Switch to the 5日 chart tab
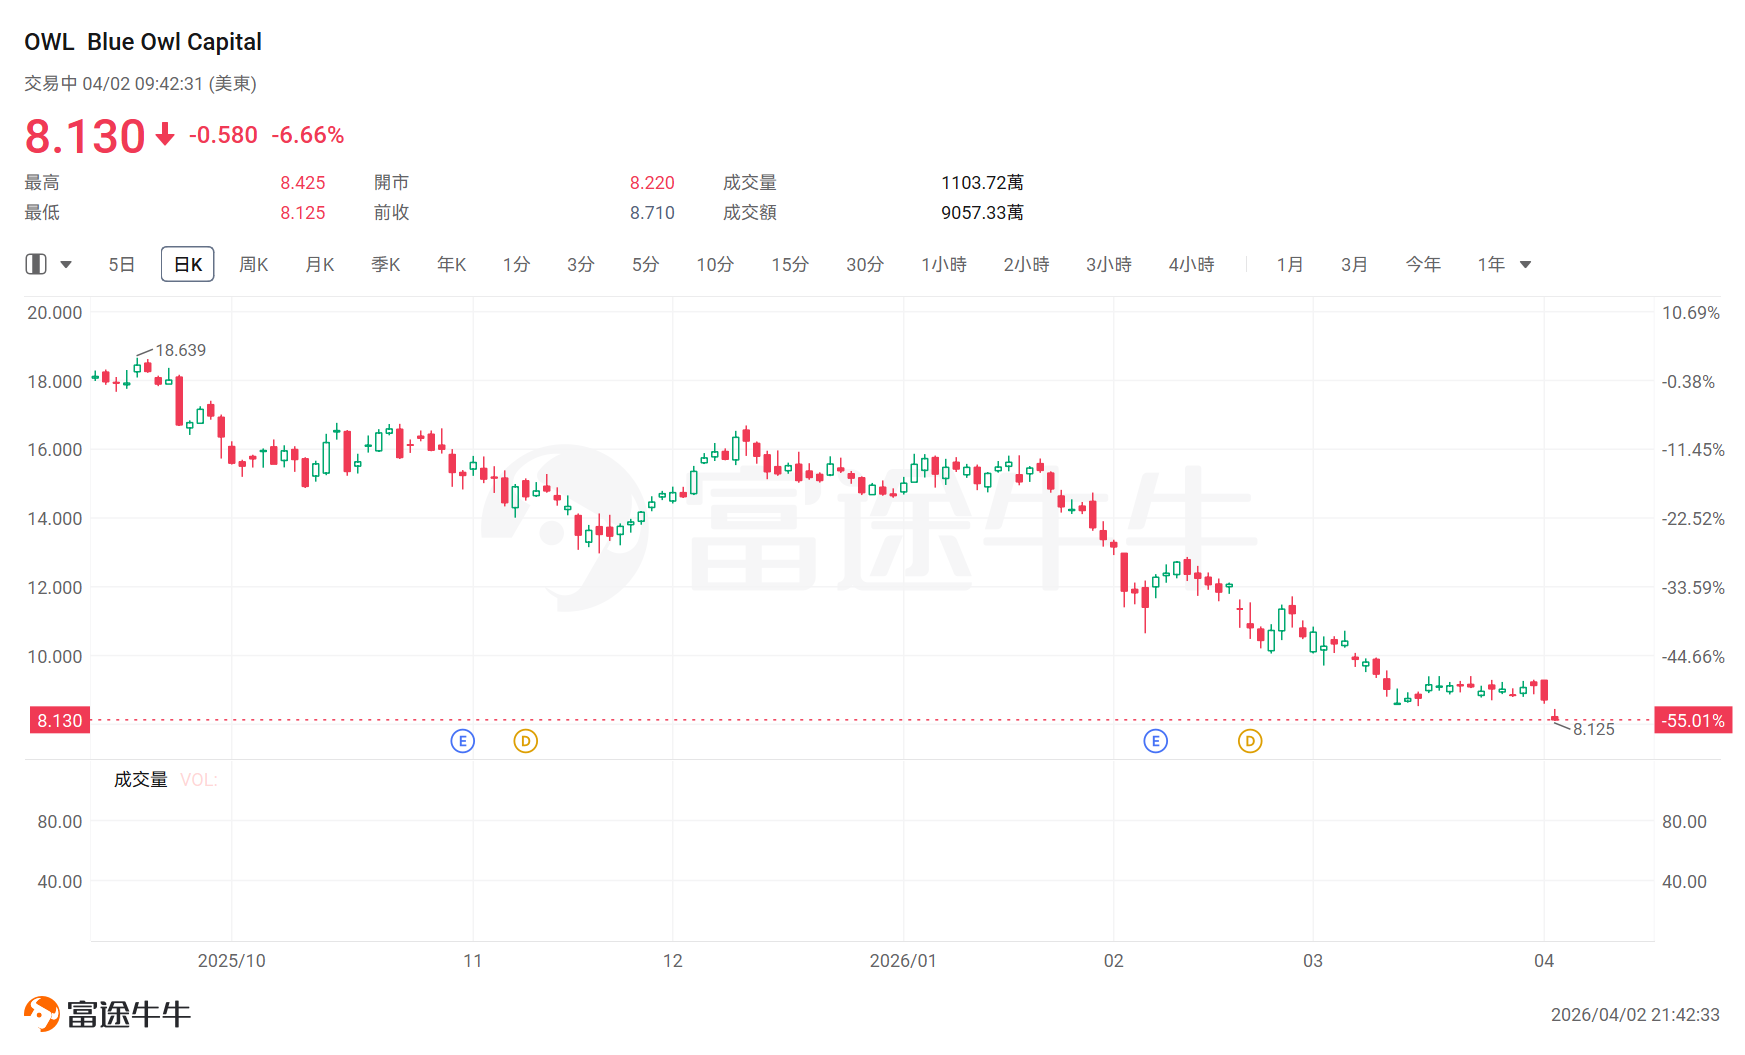1745x1055 pixels. (121, 265)
